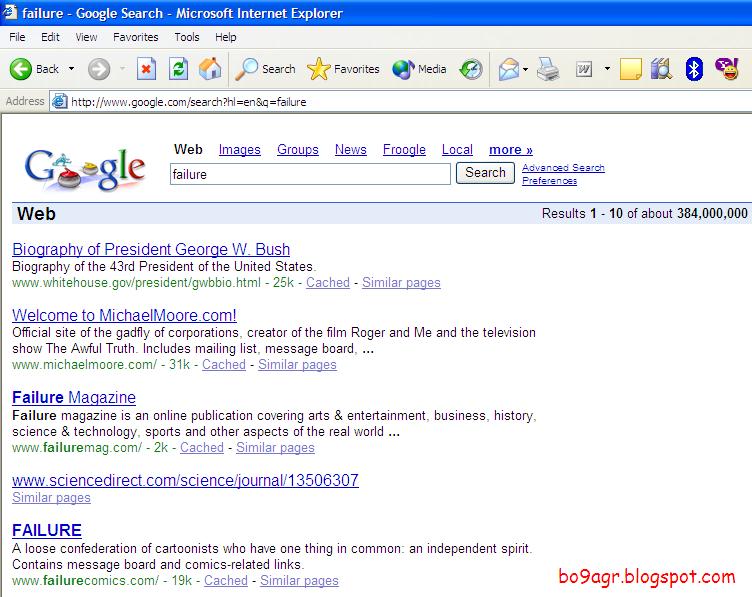Open Cached link for whitehouse.gov result

(x=328, y=282)
